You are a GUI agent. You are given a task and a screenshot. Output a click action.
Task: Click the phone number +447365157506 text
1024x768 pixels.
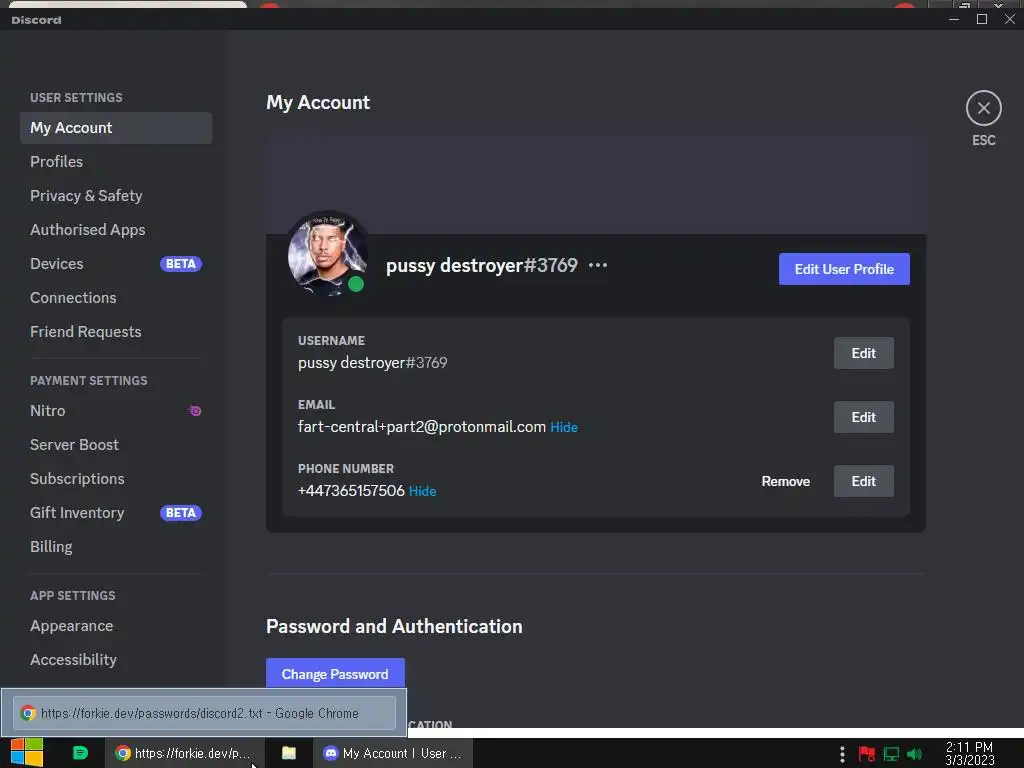(351, 491)
